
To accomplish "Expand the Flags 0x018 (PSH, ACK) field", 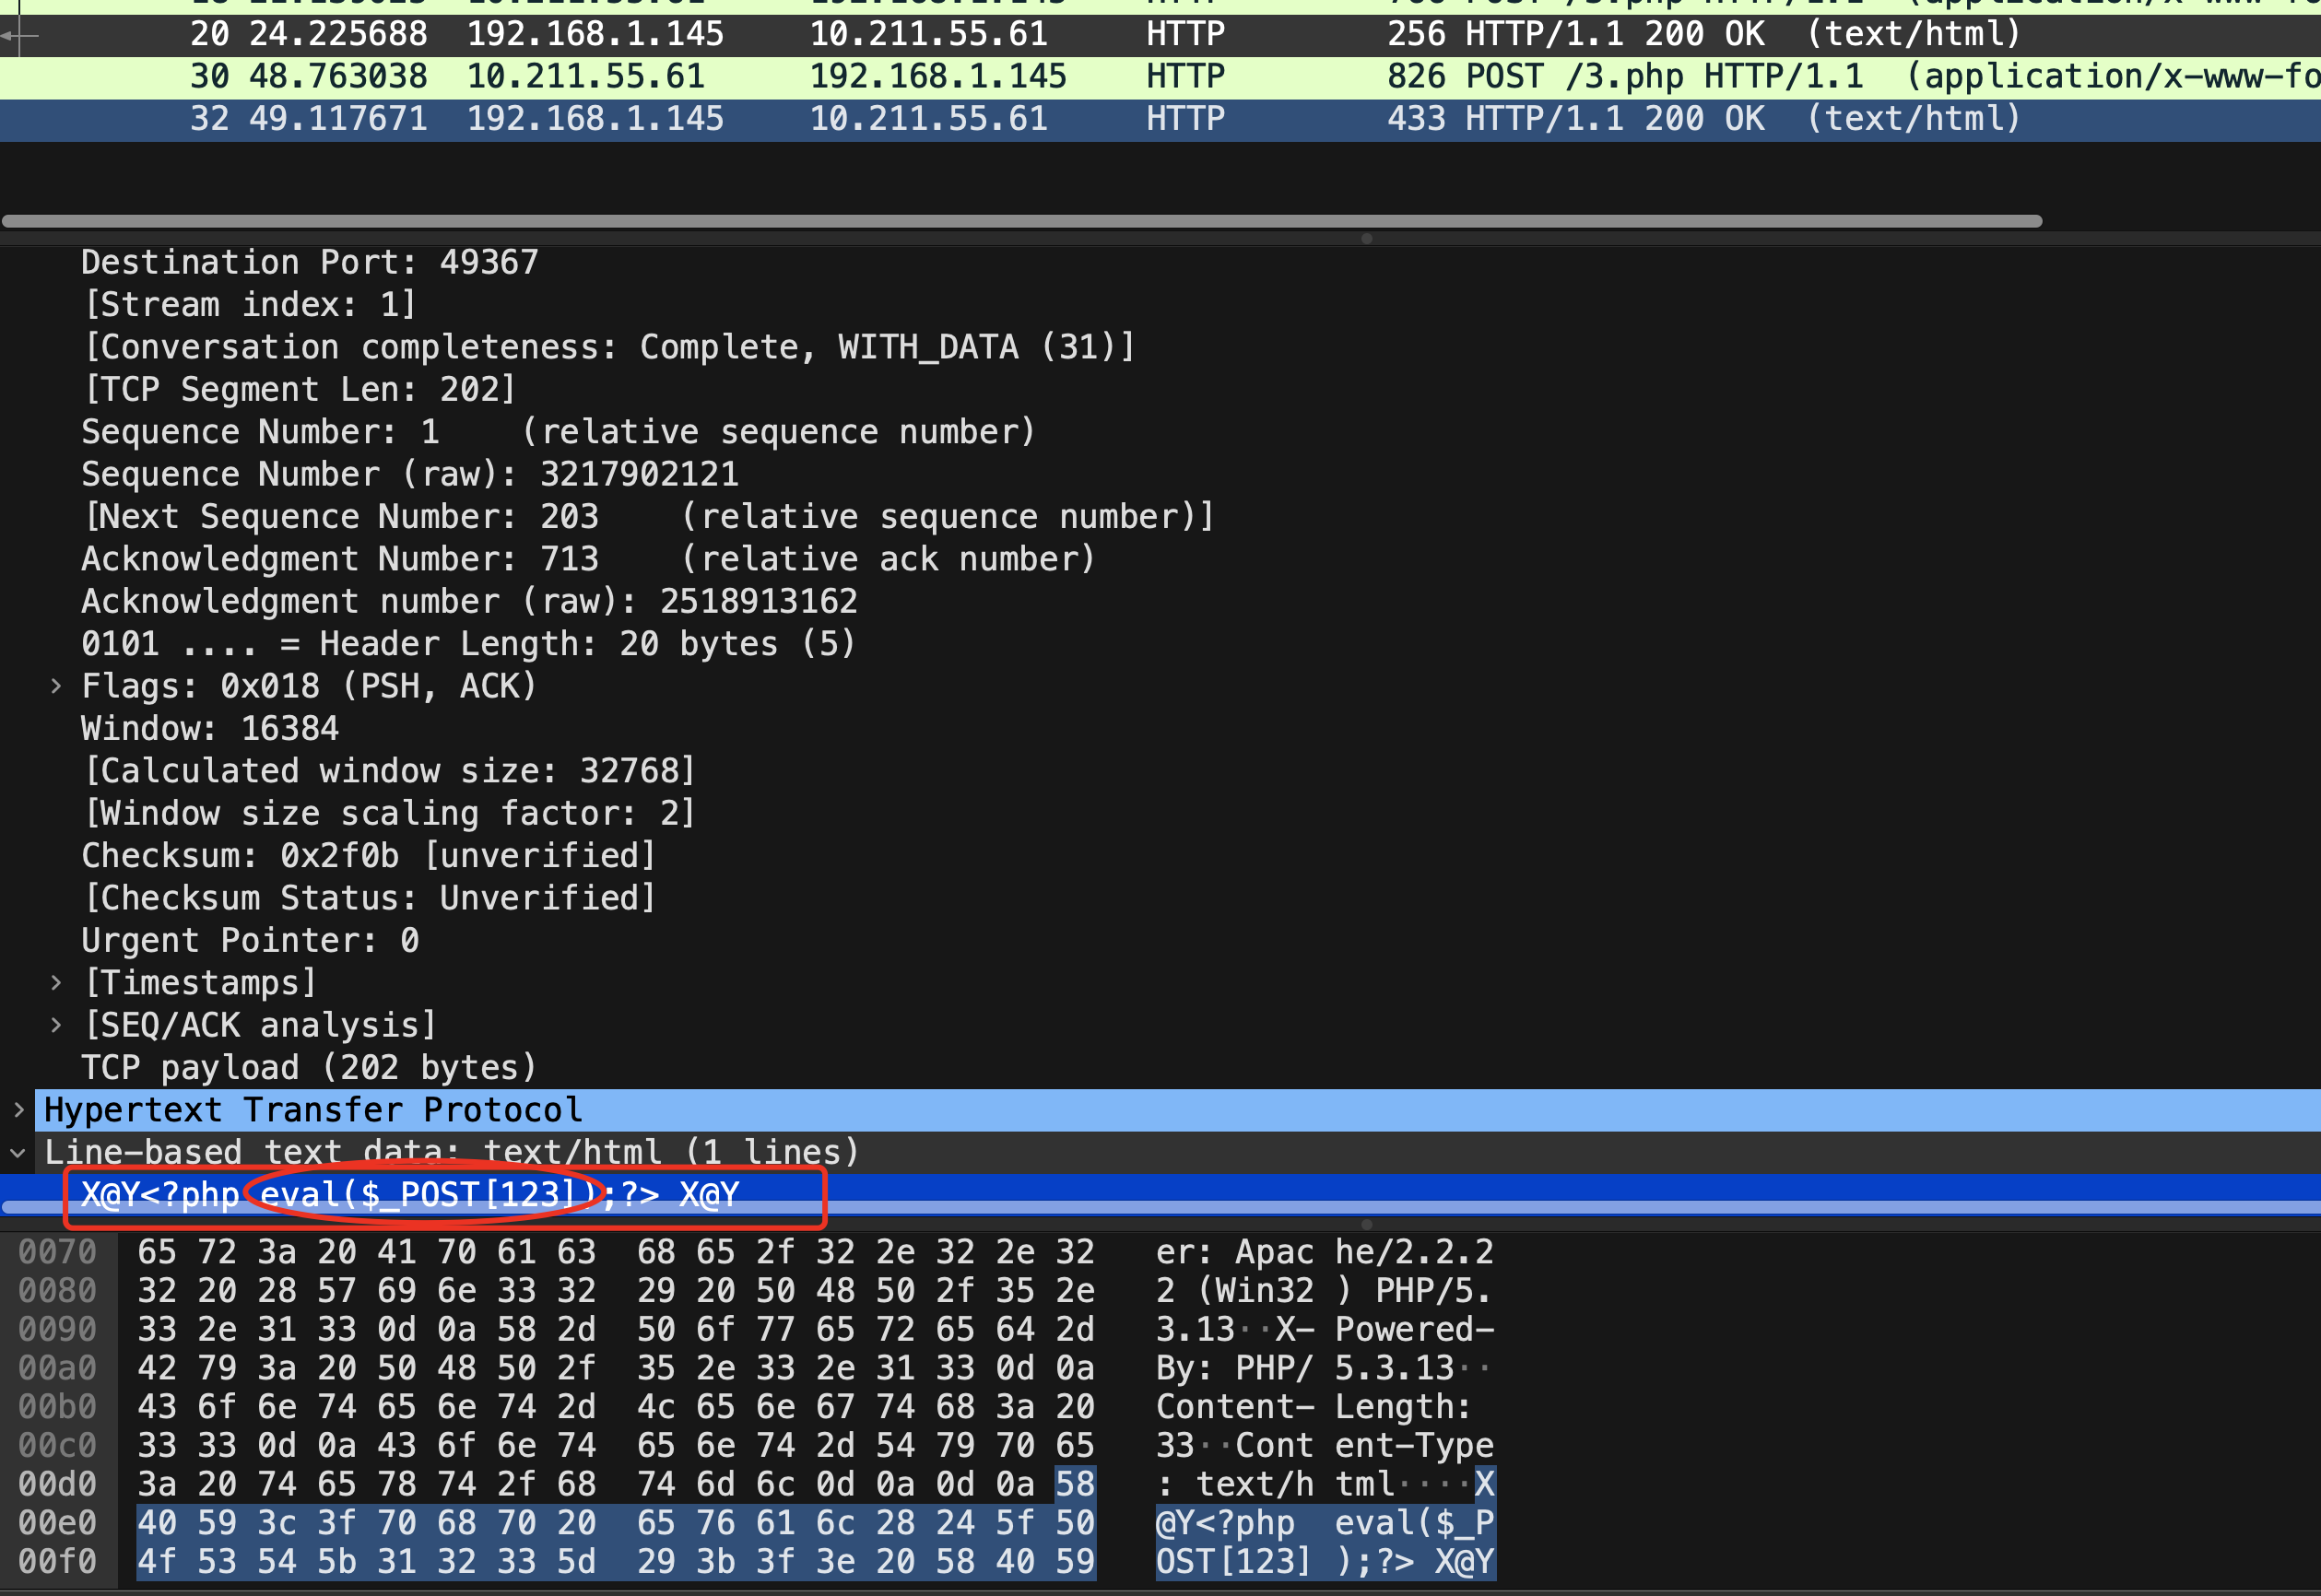I will [x=56, y=687].
